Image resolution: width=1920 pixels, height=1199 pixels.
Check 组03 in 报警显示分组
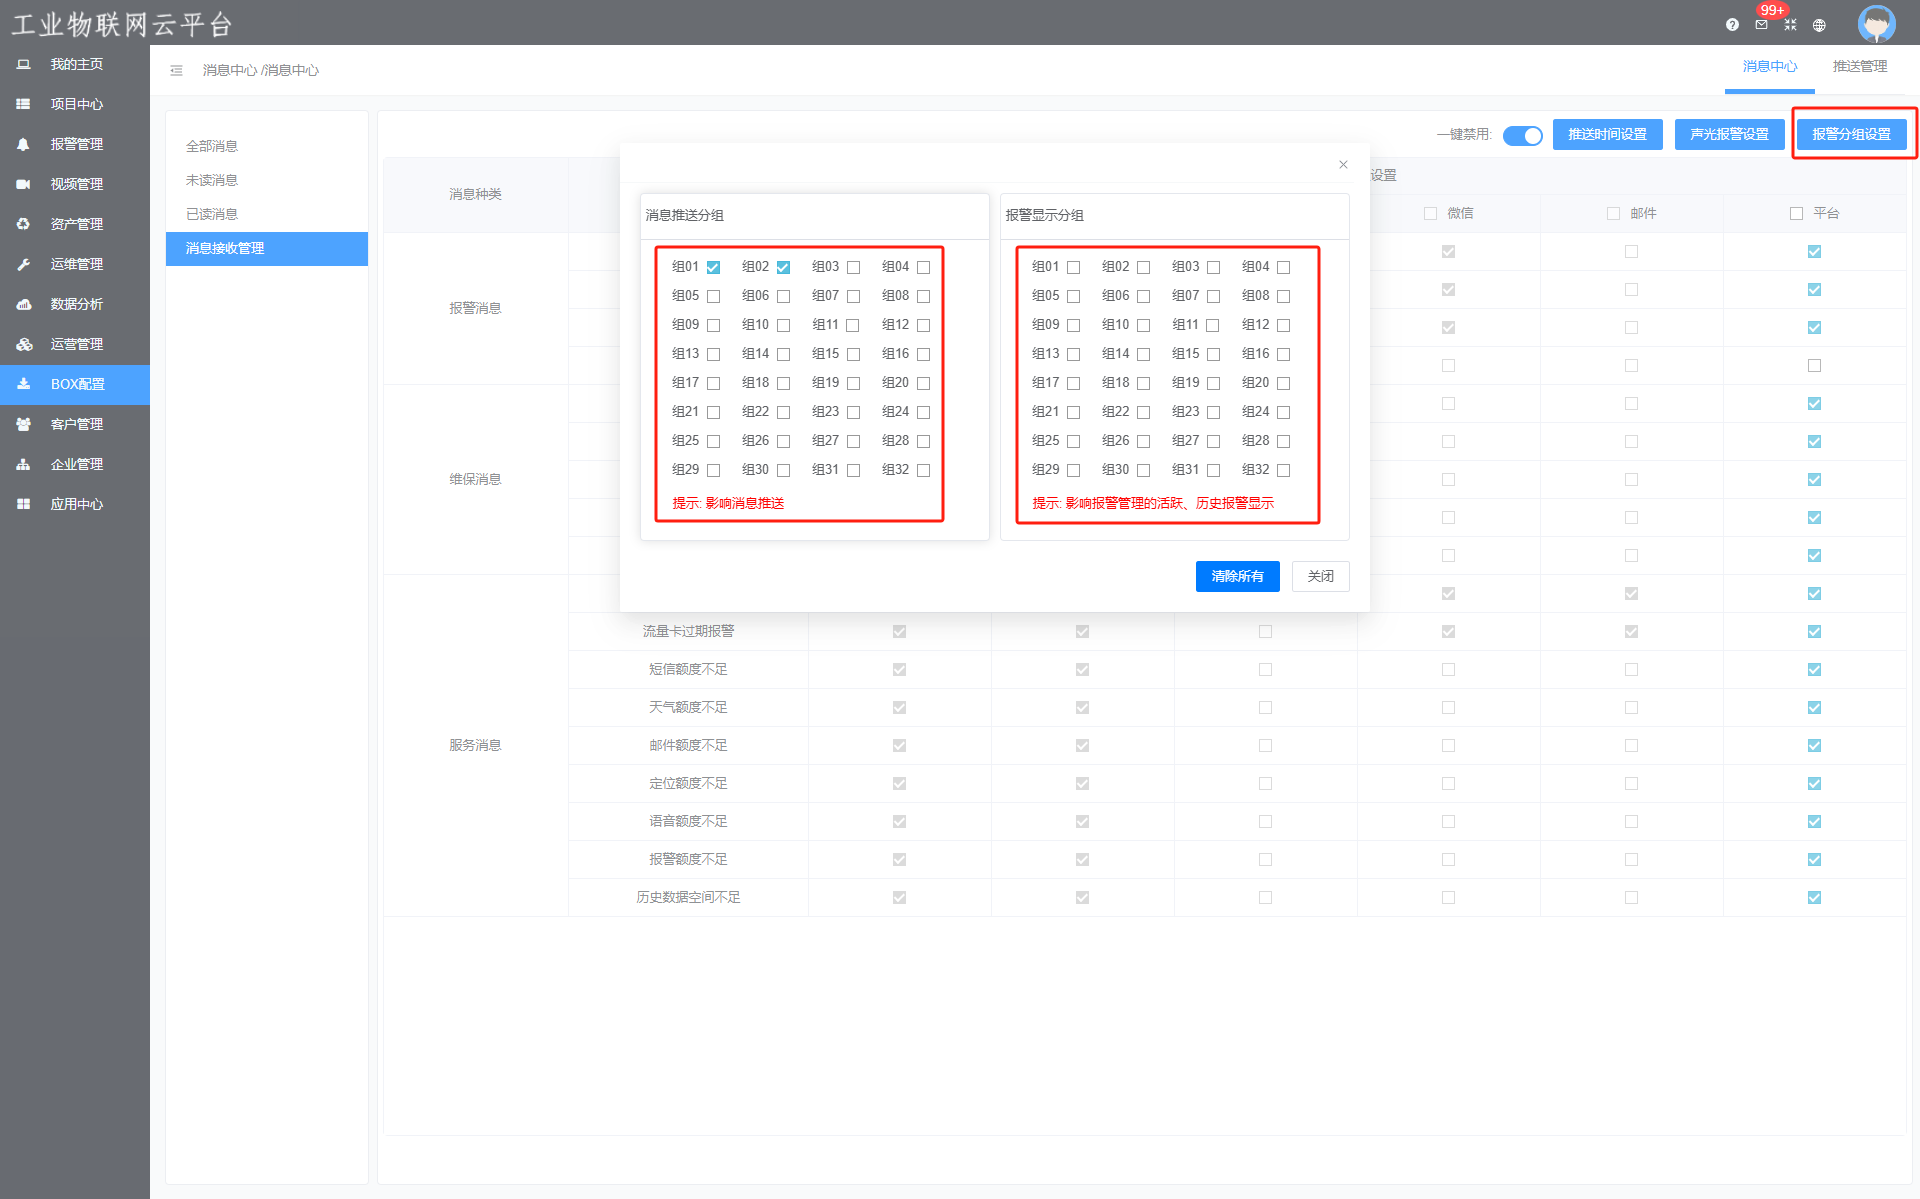pyautogui.click(x=1213, y=267)
